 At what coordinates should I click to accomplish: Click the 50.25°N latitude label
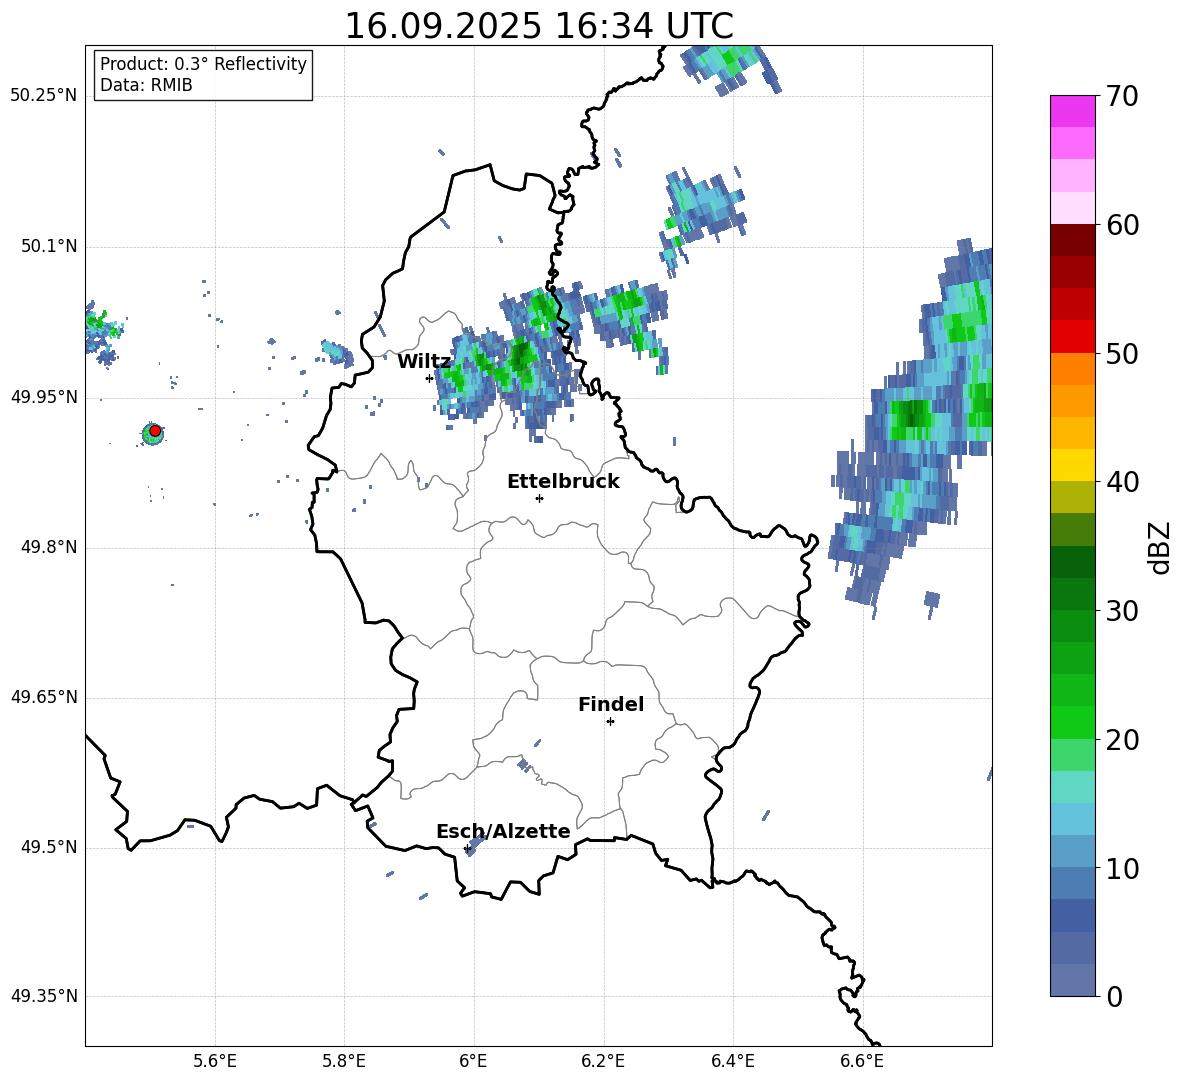pyautogui.click(x=44, y=96)
